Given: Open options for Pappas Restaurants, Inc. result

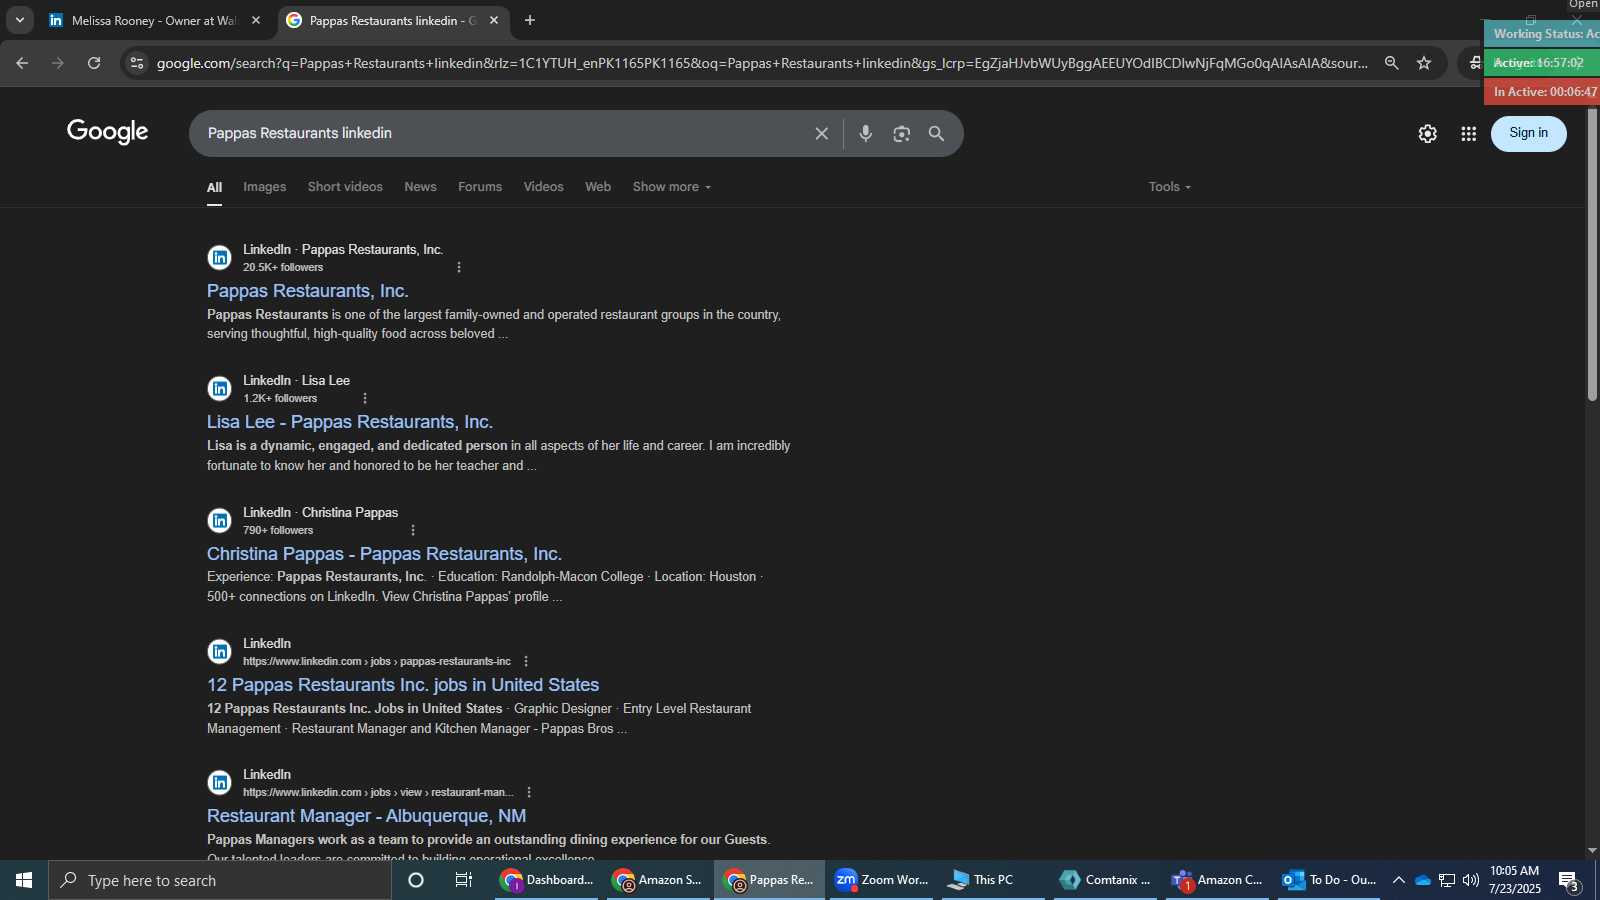Looking at the screenshot, I should (459, 267).
